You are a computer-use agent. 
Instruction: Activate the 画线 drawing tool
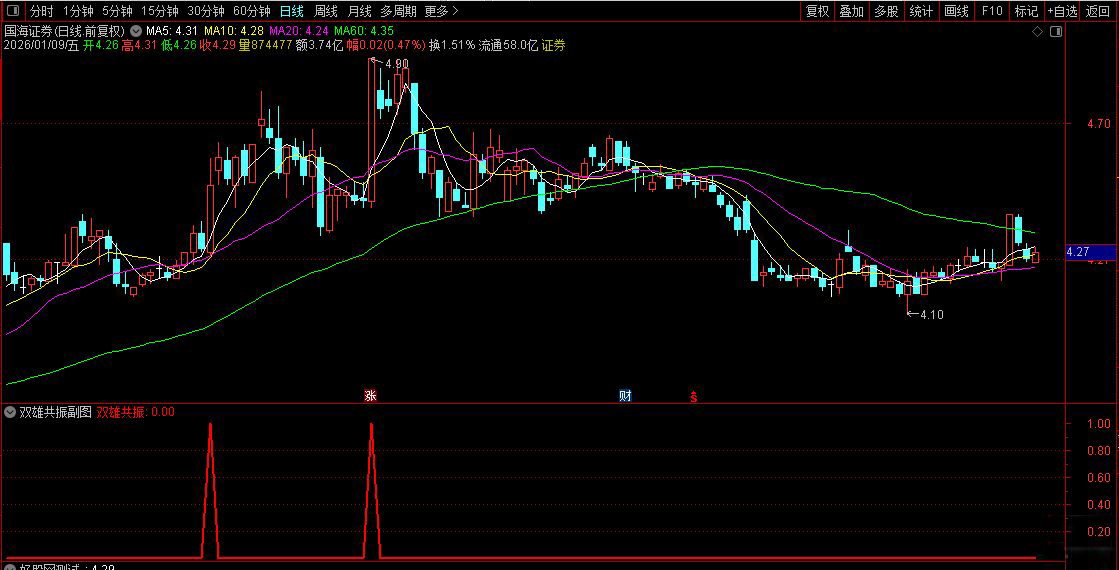[956, 11]
